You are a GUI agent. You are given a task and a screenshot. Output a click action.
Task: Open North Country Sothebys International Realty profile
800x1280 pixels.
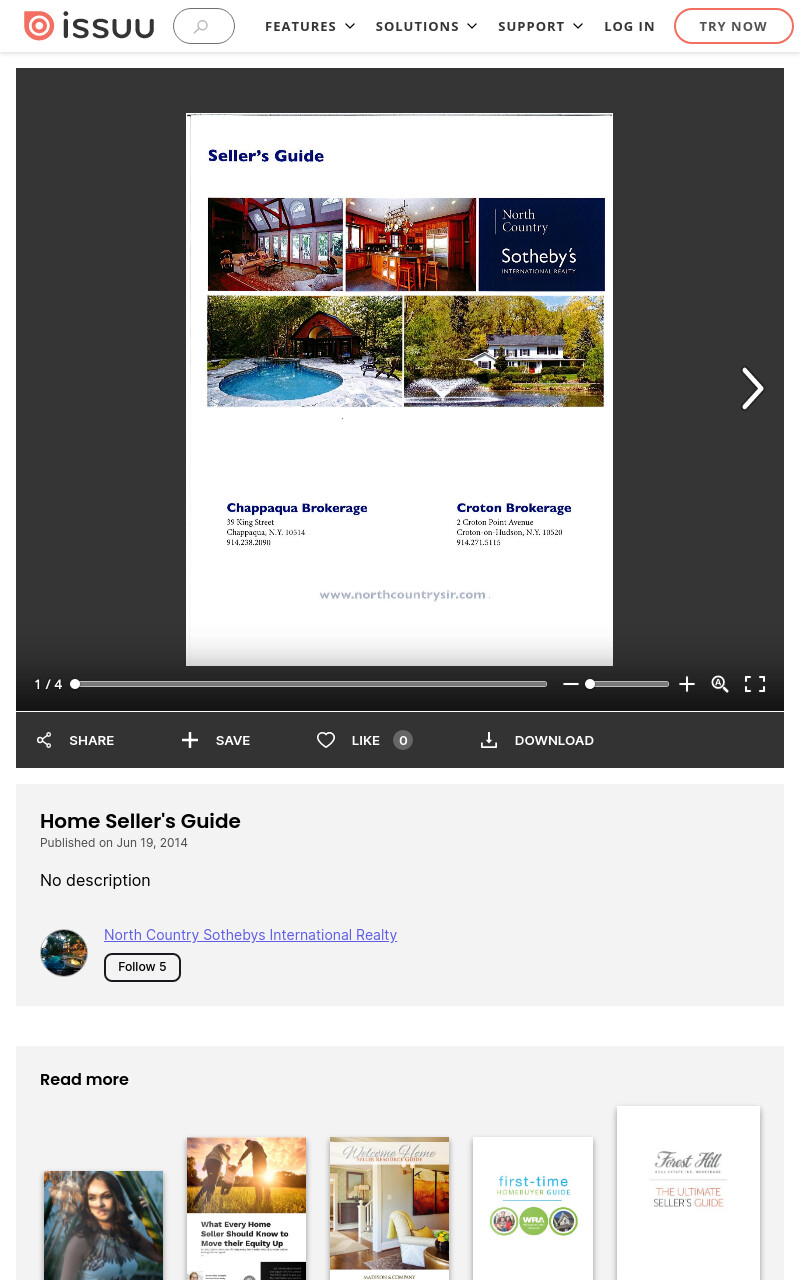click(250, 935)
